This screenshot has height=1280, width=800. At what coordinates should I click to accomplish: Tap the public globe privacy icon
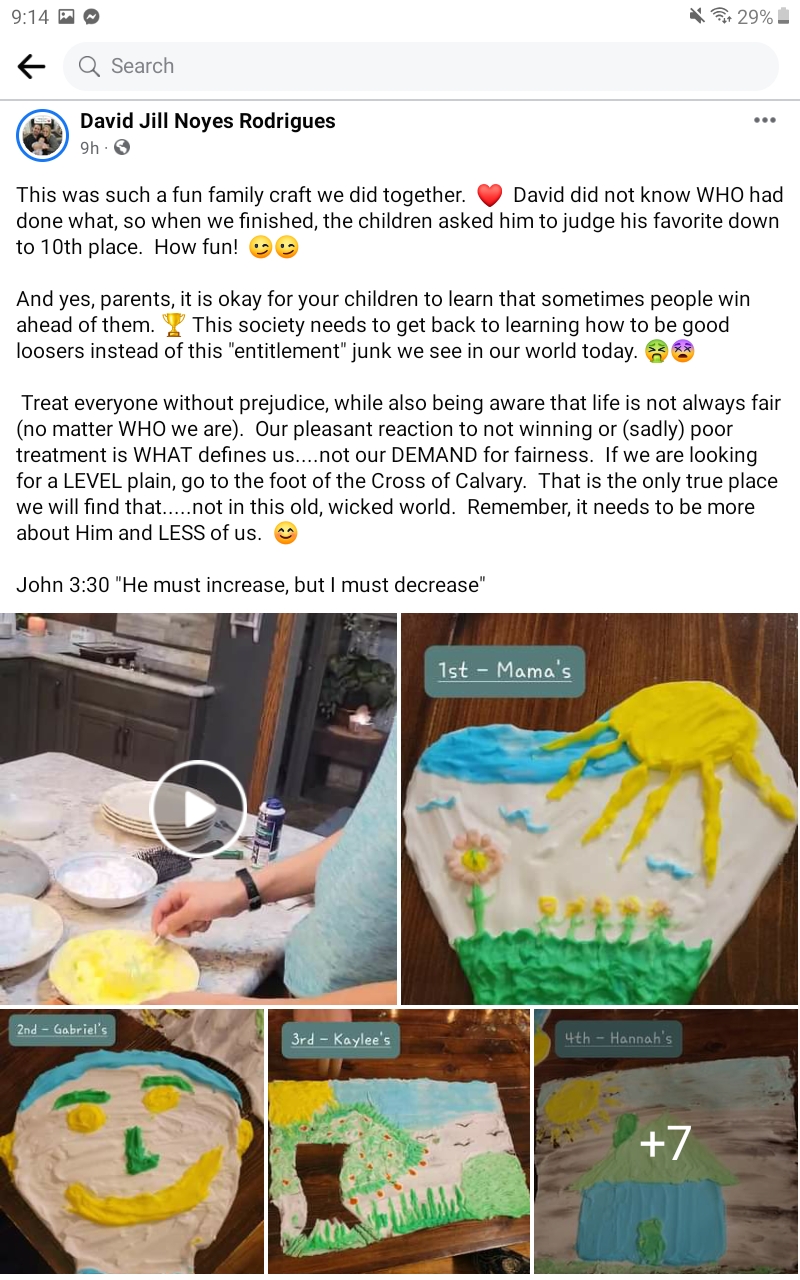(x=122, y=148)
